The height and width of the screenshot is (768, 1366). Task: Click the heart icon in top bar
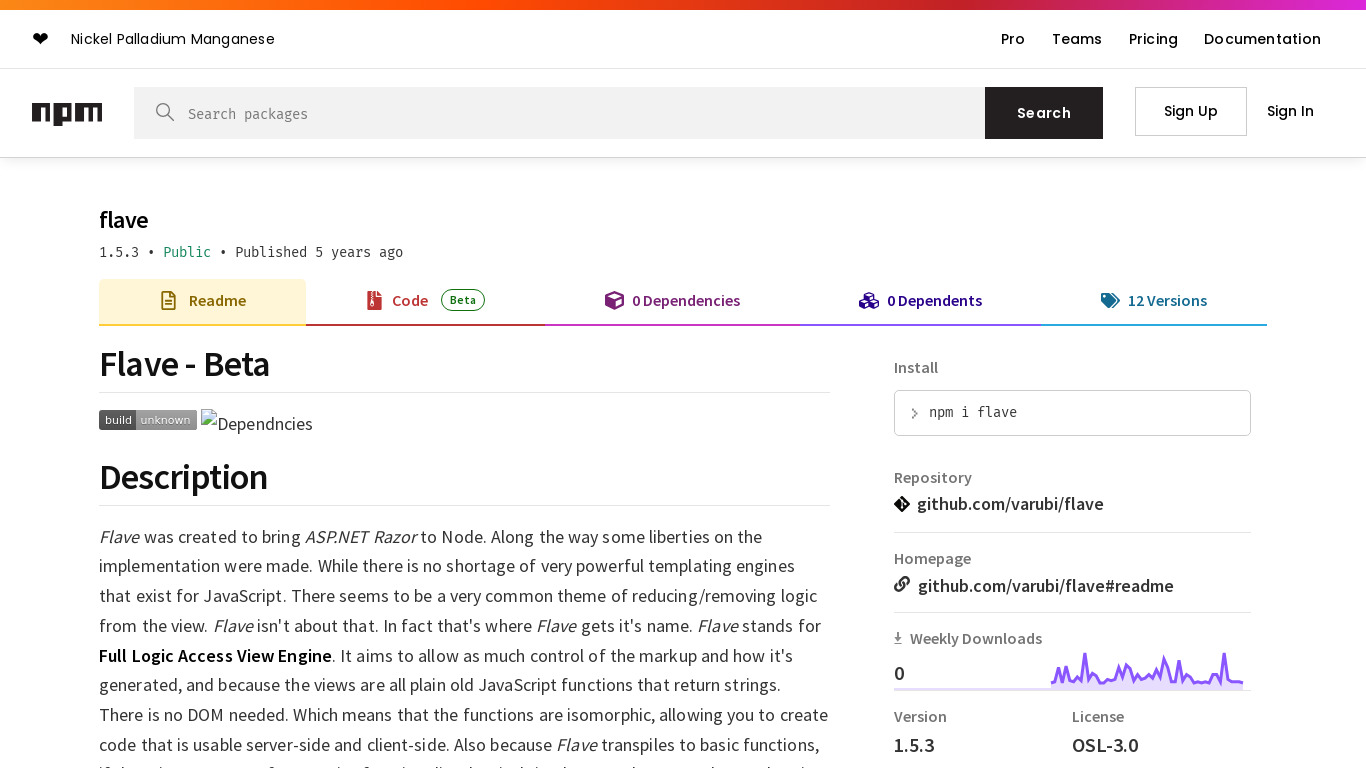(40, 39)
